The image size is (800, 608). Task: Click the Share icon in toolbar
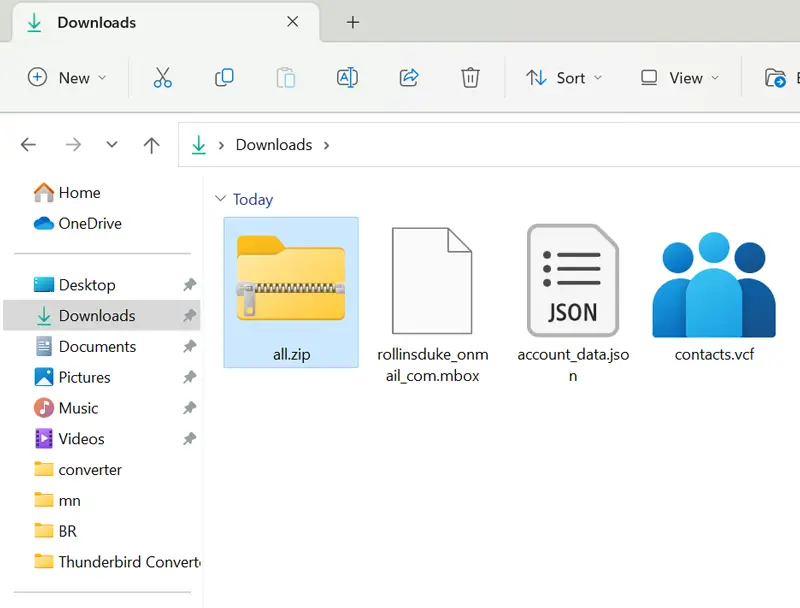[x=408, y=78]
